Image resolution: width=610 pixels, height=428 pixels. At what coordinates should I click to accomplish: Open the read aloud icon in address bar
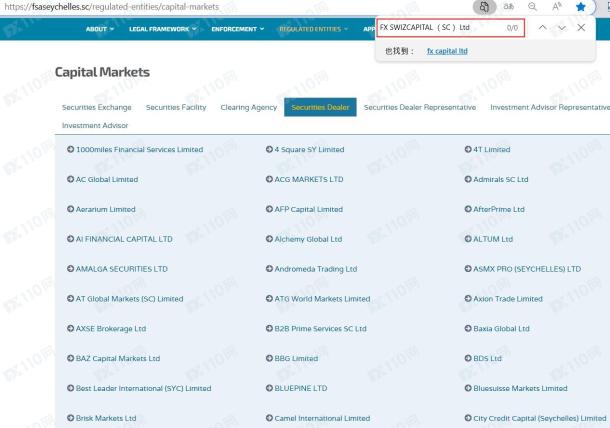(x=557, y=7)
